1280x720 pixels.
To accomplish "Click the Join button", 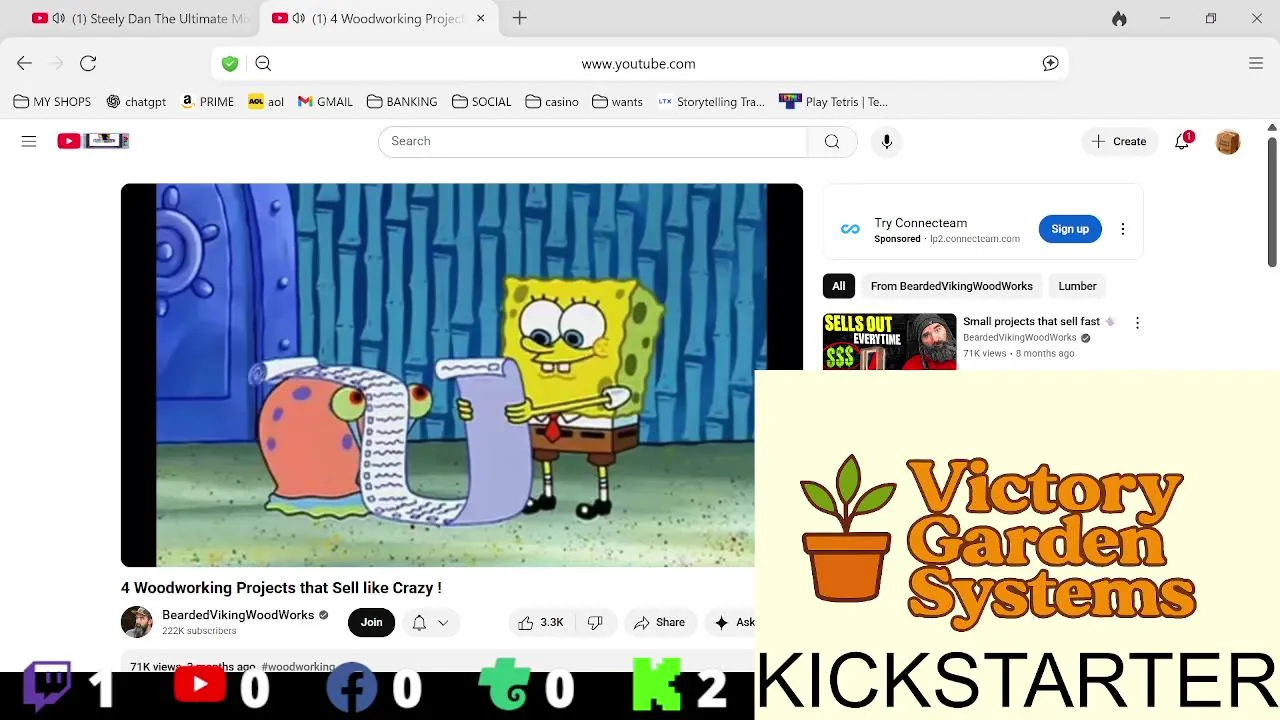I will 371,622.
